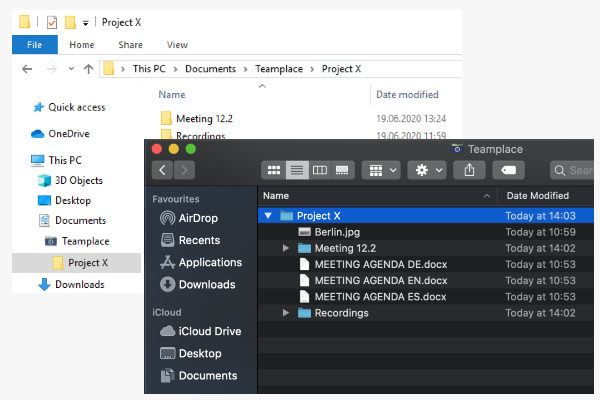Switch Finder to gallery view
Image resolution: width=600 pixels, height=400 pixels.
point(342,170)
